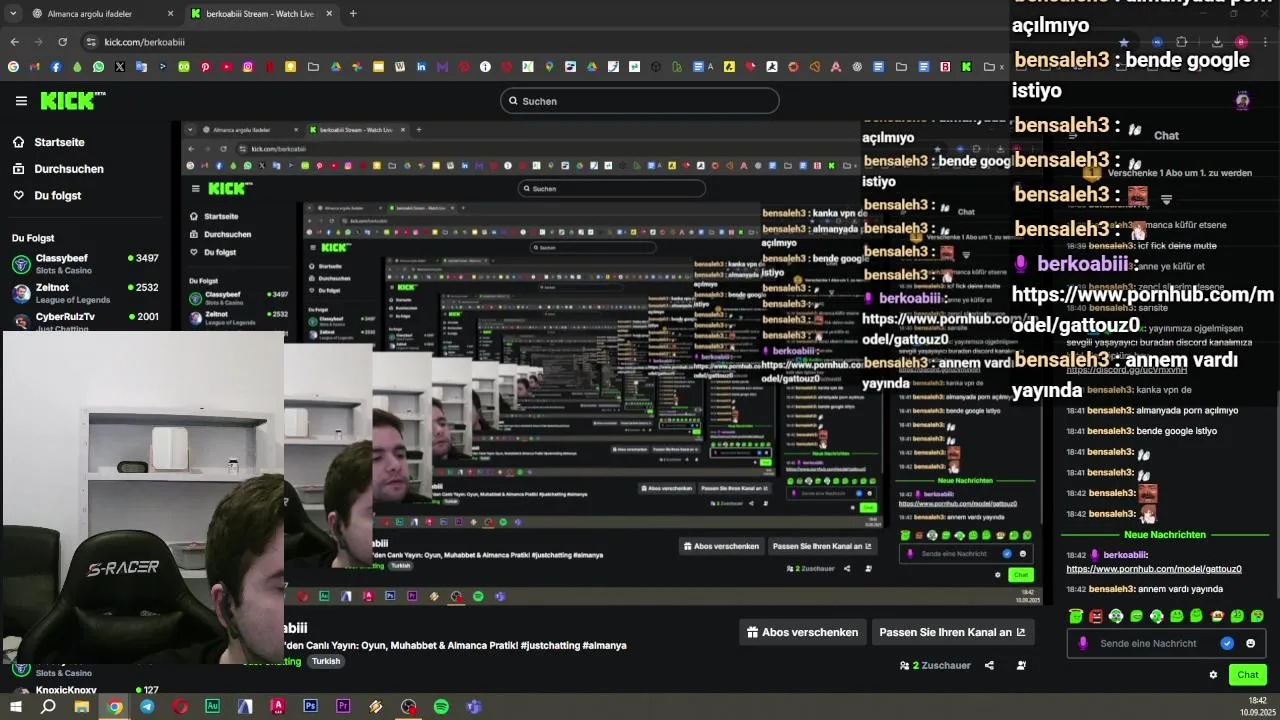Launch Premiere Pro from the taskbar
1280x720 pixels.
click(343, 706)
